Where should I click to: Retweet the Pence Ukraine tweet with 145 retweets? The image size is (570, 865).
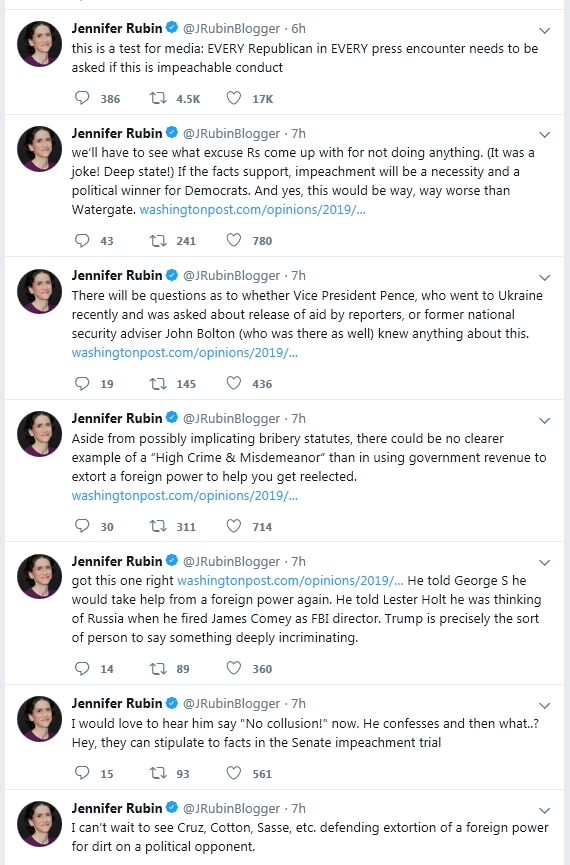point(158,383)
